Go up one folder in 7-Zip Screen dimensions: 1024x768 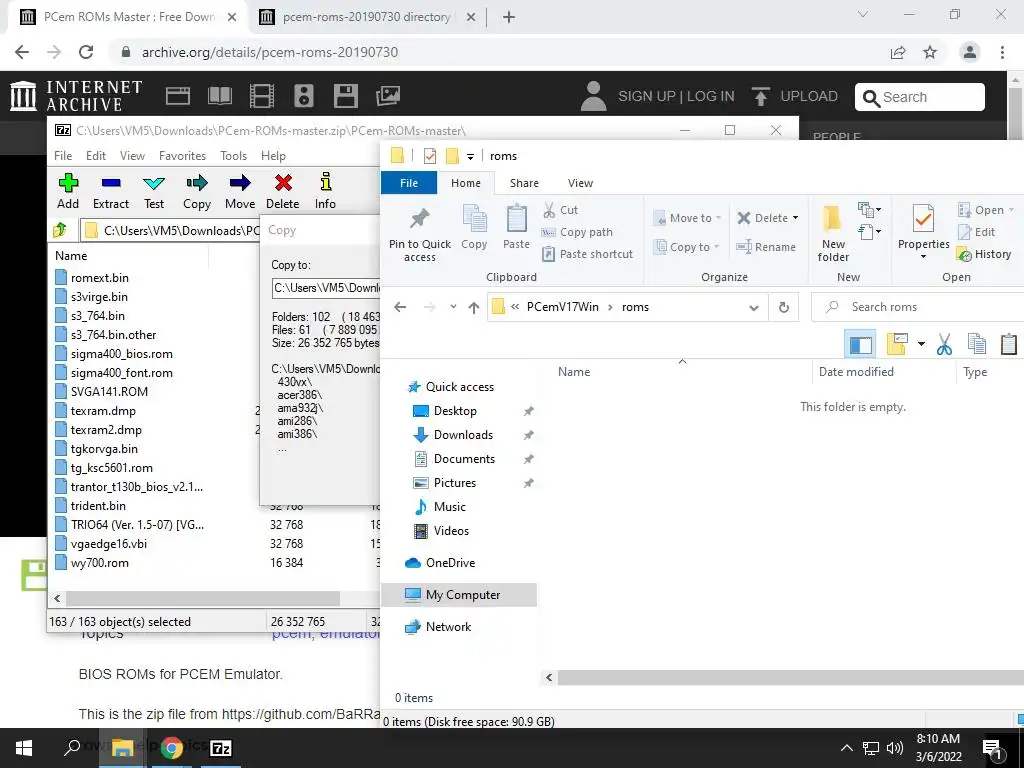point(60,230)
